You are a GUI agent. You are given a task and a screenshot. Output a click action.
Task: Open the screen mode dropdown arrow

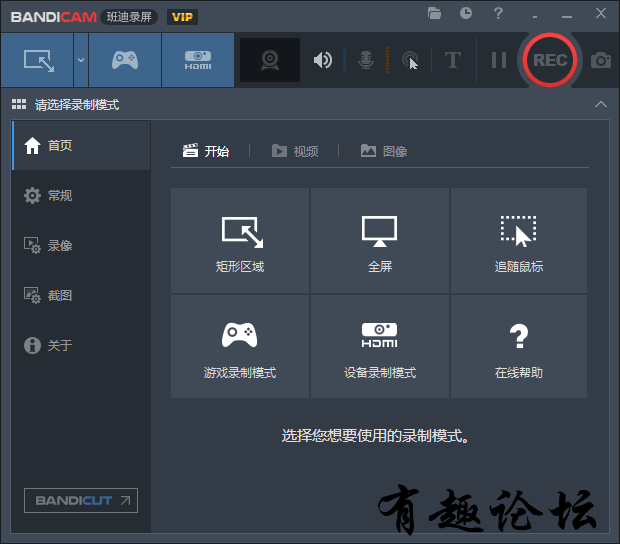click(81, 60)
